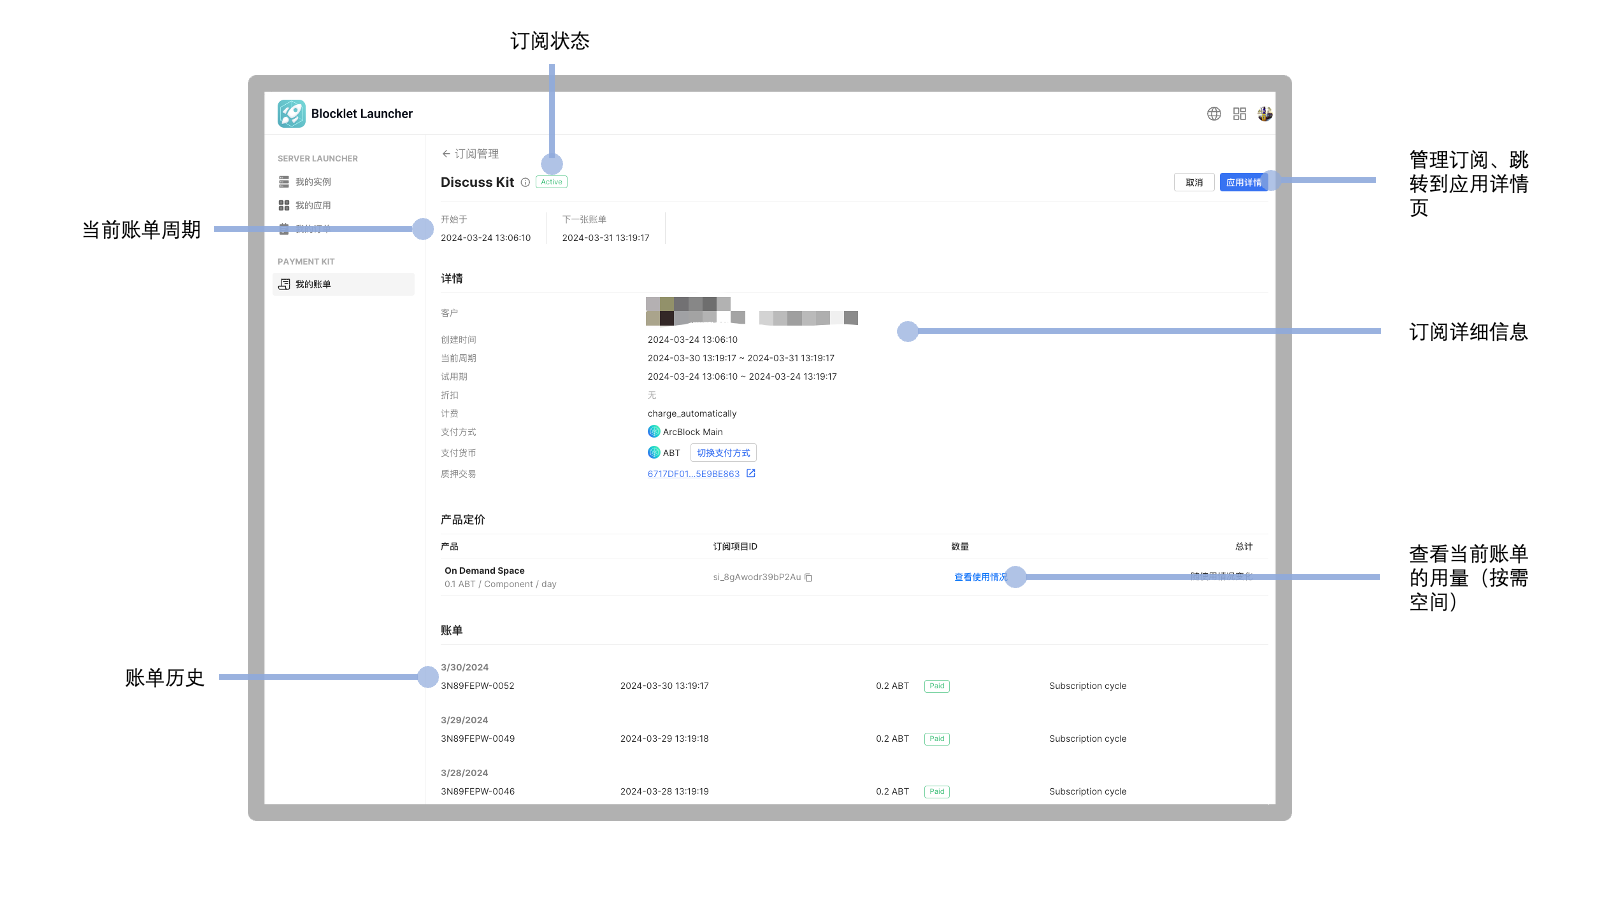This screenshot has height=900, width=1600.
Task: Click the info icon beside Discuss Kit
Action: point(525,183)
